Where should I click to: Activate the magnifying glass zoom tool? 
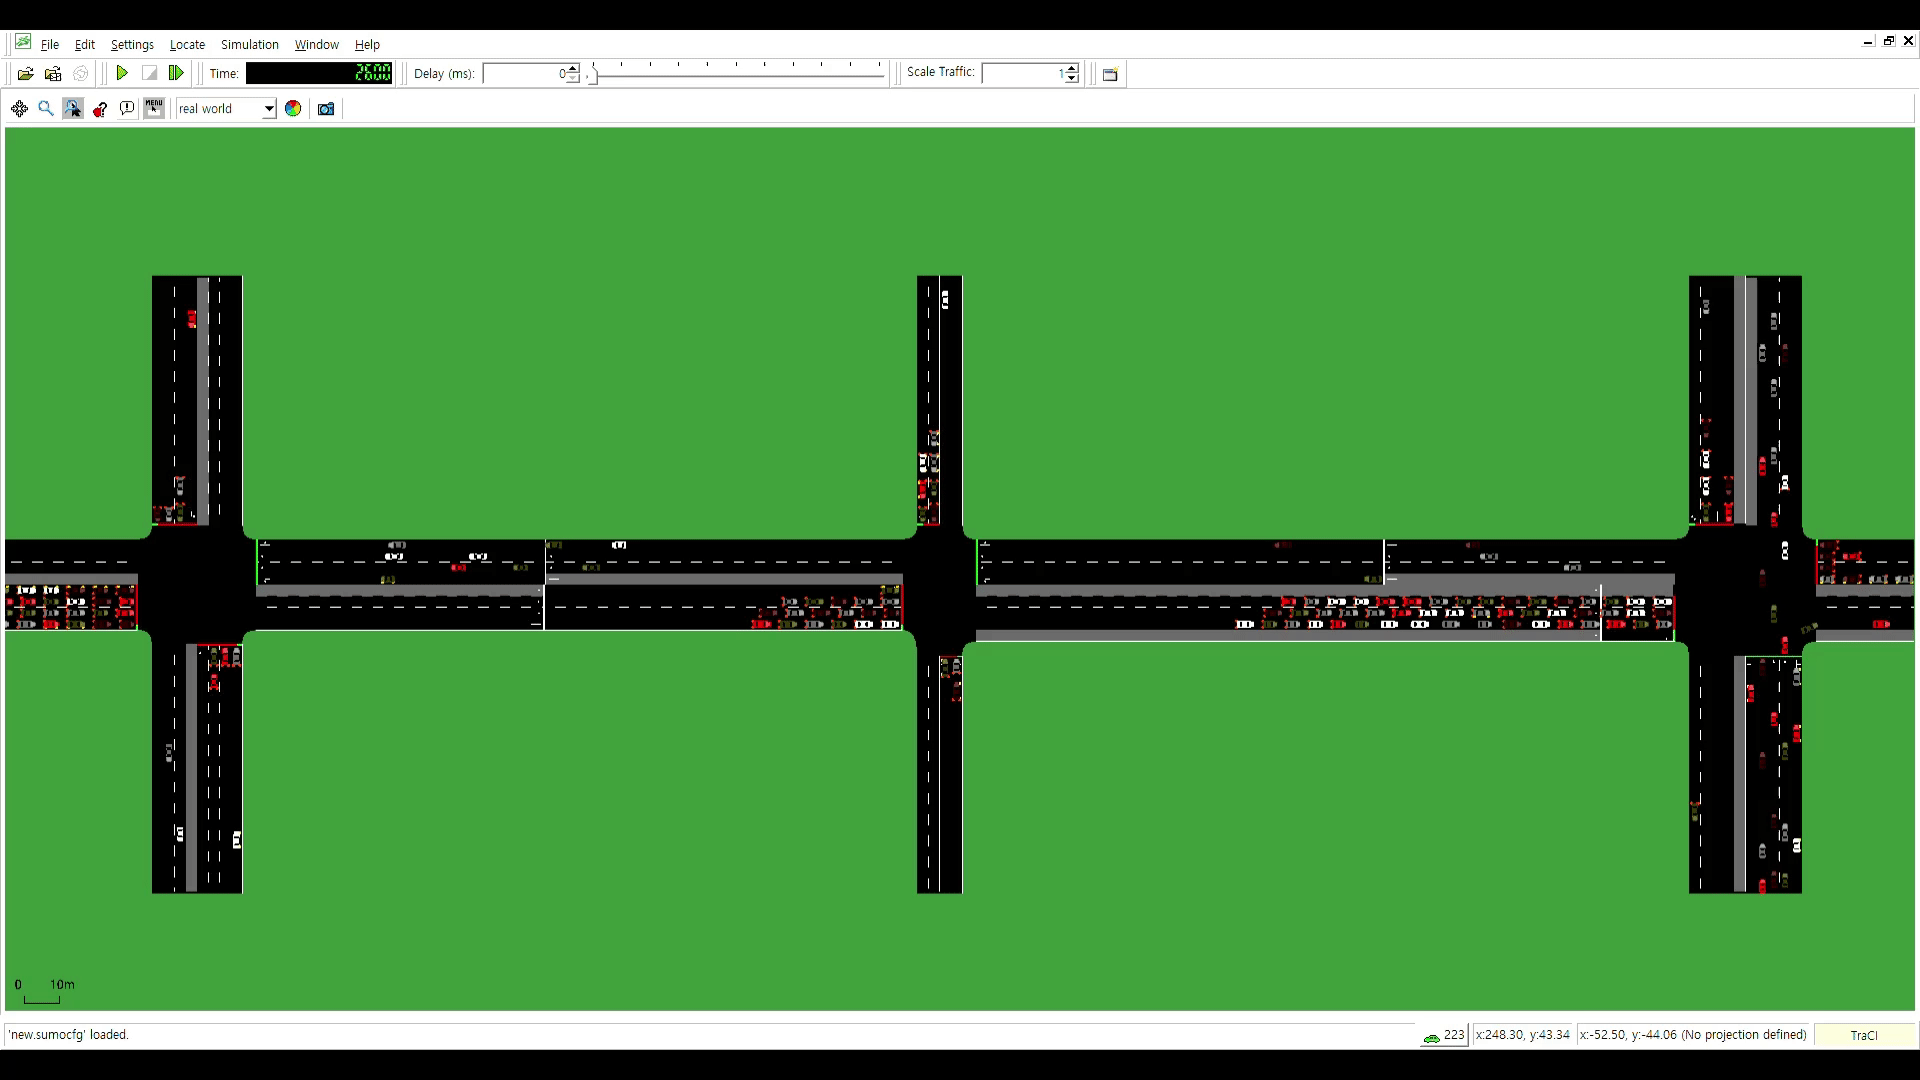[46, 109]
